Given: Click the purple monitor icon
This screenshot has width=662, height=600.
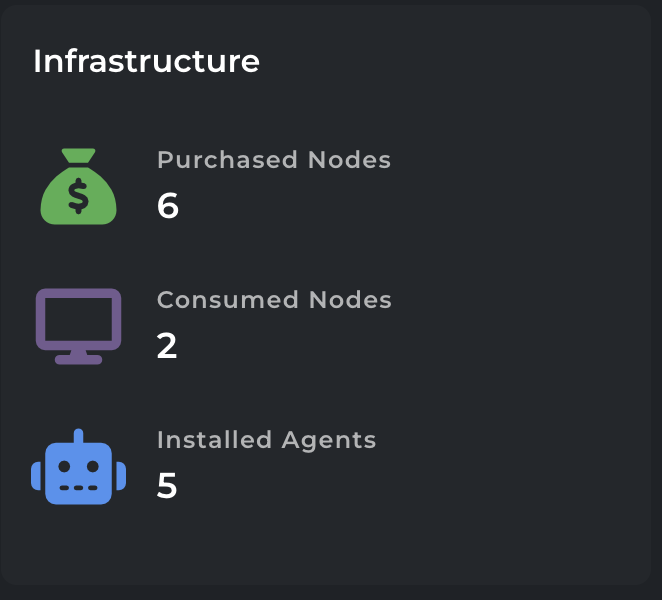Looking at the screenshot, I should (x=79, y=326).
